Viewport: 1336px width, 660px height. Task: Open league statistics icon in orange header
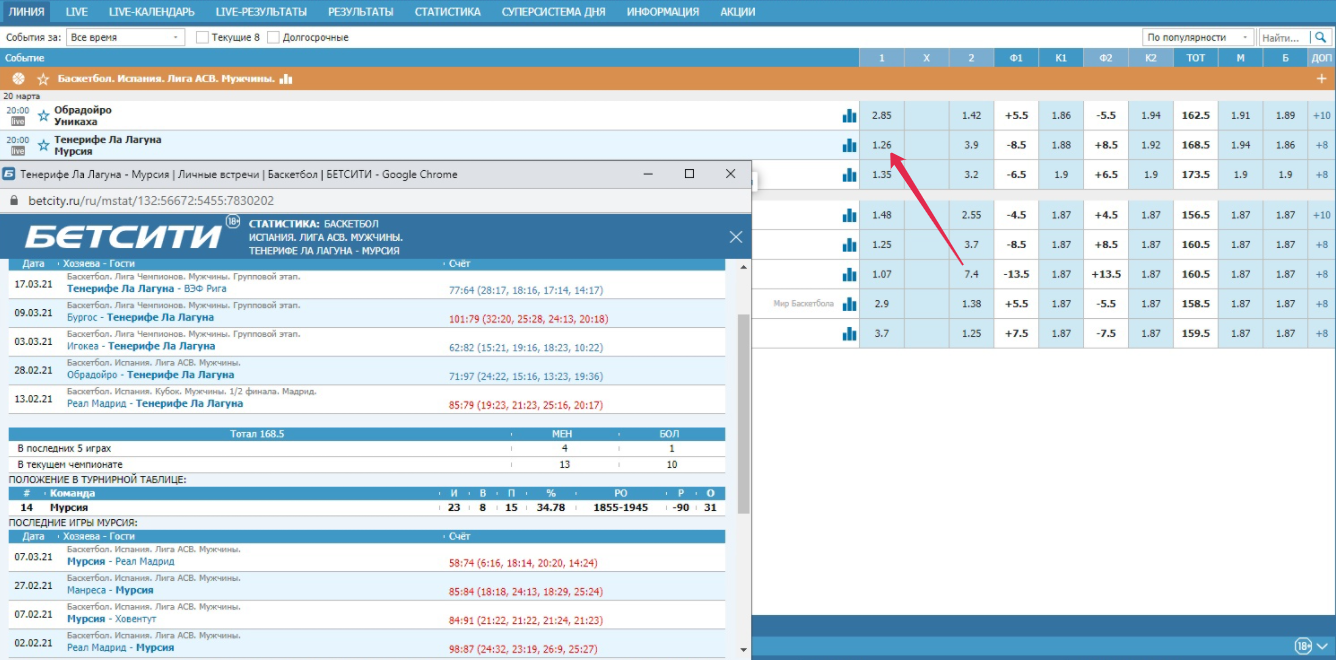coord(286,79)
